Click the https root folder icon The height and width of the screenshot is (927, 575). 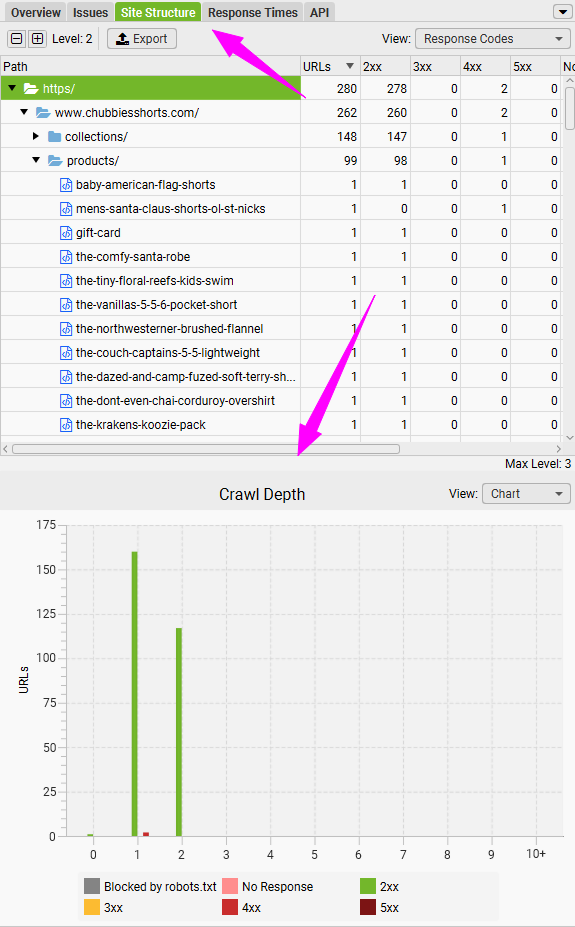(31, 89)
